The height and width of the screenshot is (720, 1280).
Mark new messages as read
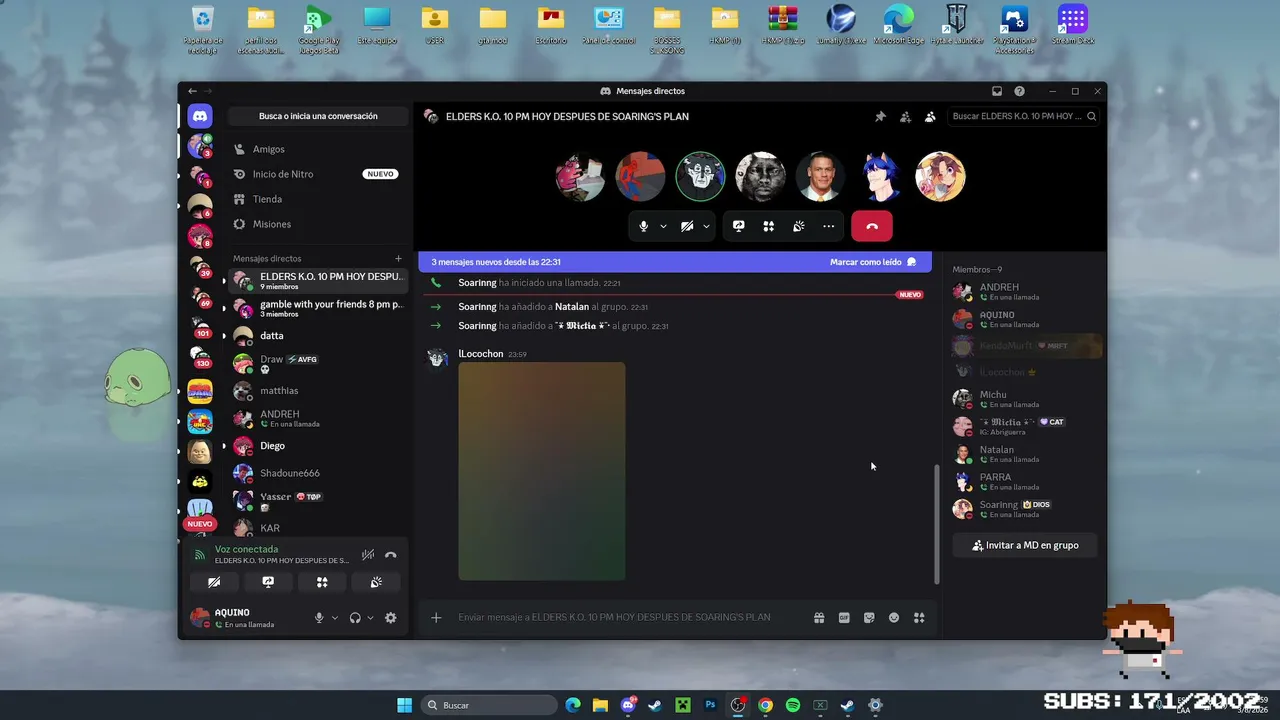(872, 262)
